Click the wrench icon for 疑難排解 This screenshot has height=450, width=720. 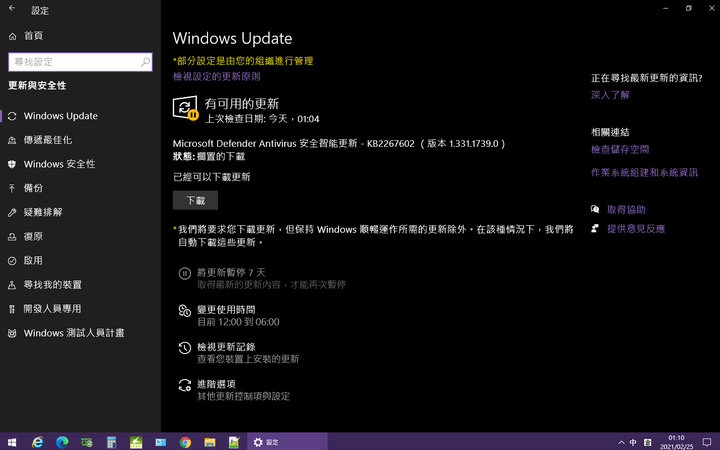point(12,212)
